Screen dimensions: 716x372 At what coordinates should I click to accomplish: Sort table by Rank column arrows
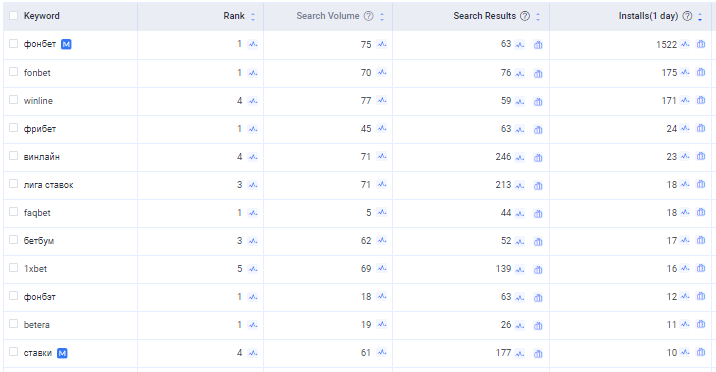(x=253, y=16)
